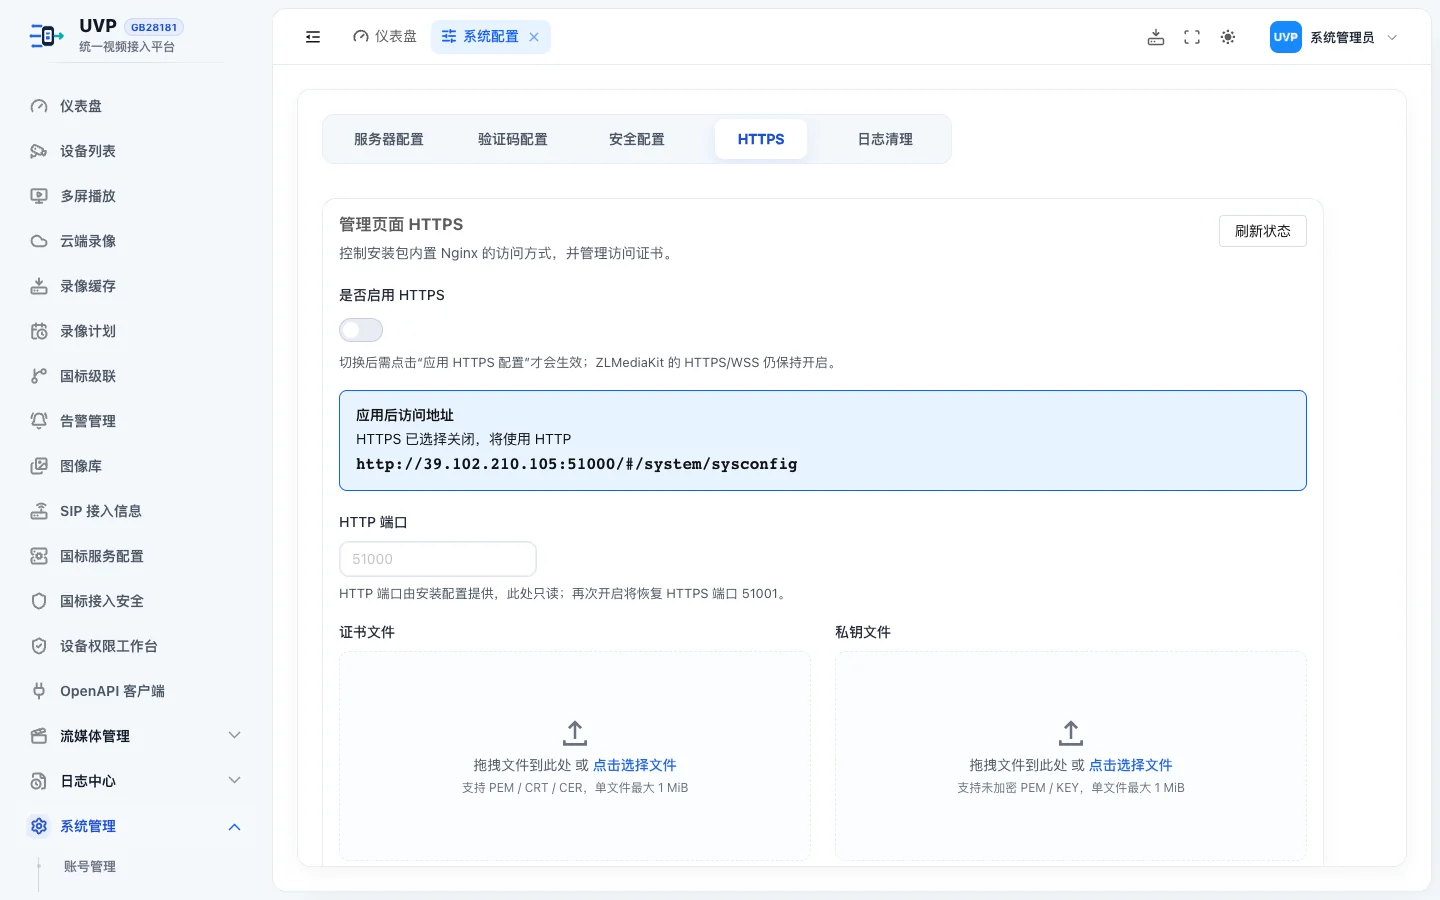
Task: Open 录像缓存 in the sidebar
Action: (136, 286)
